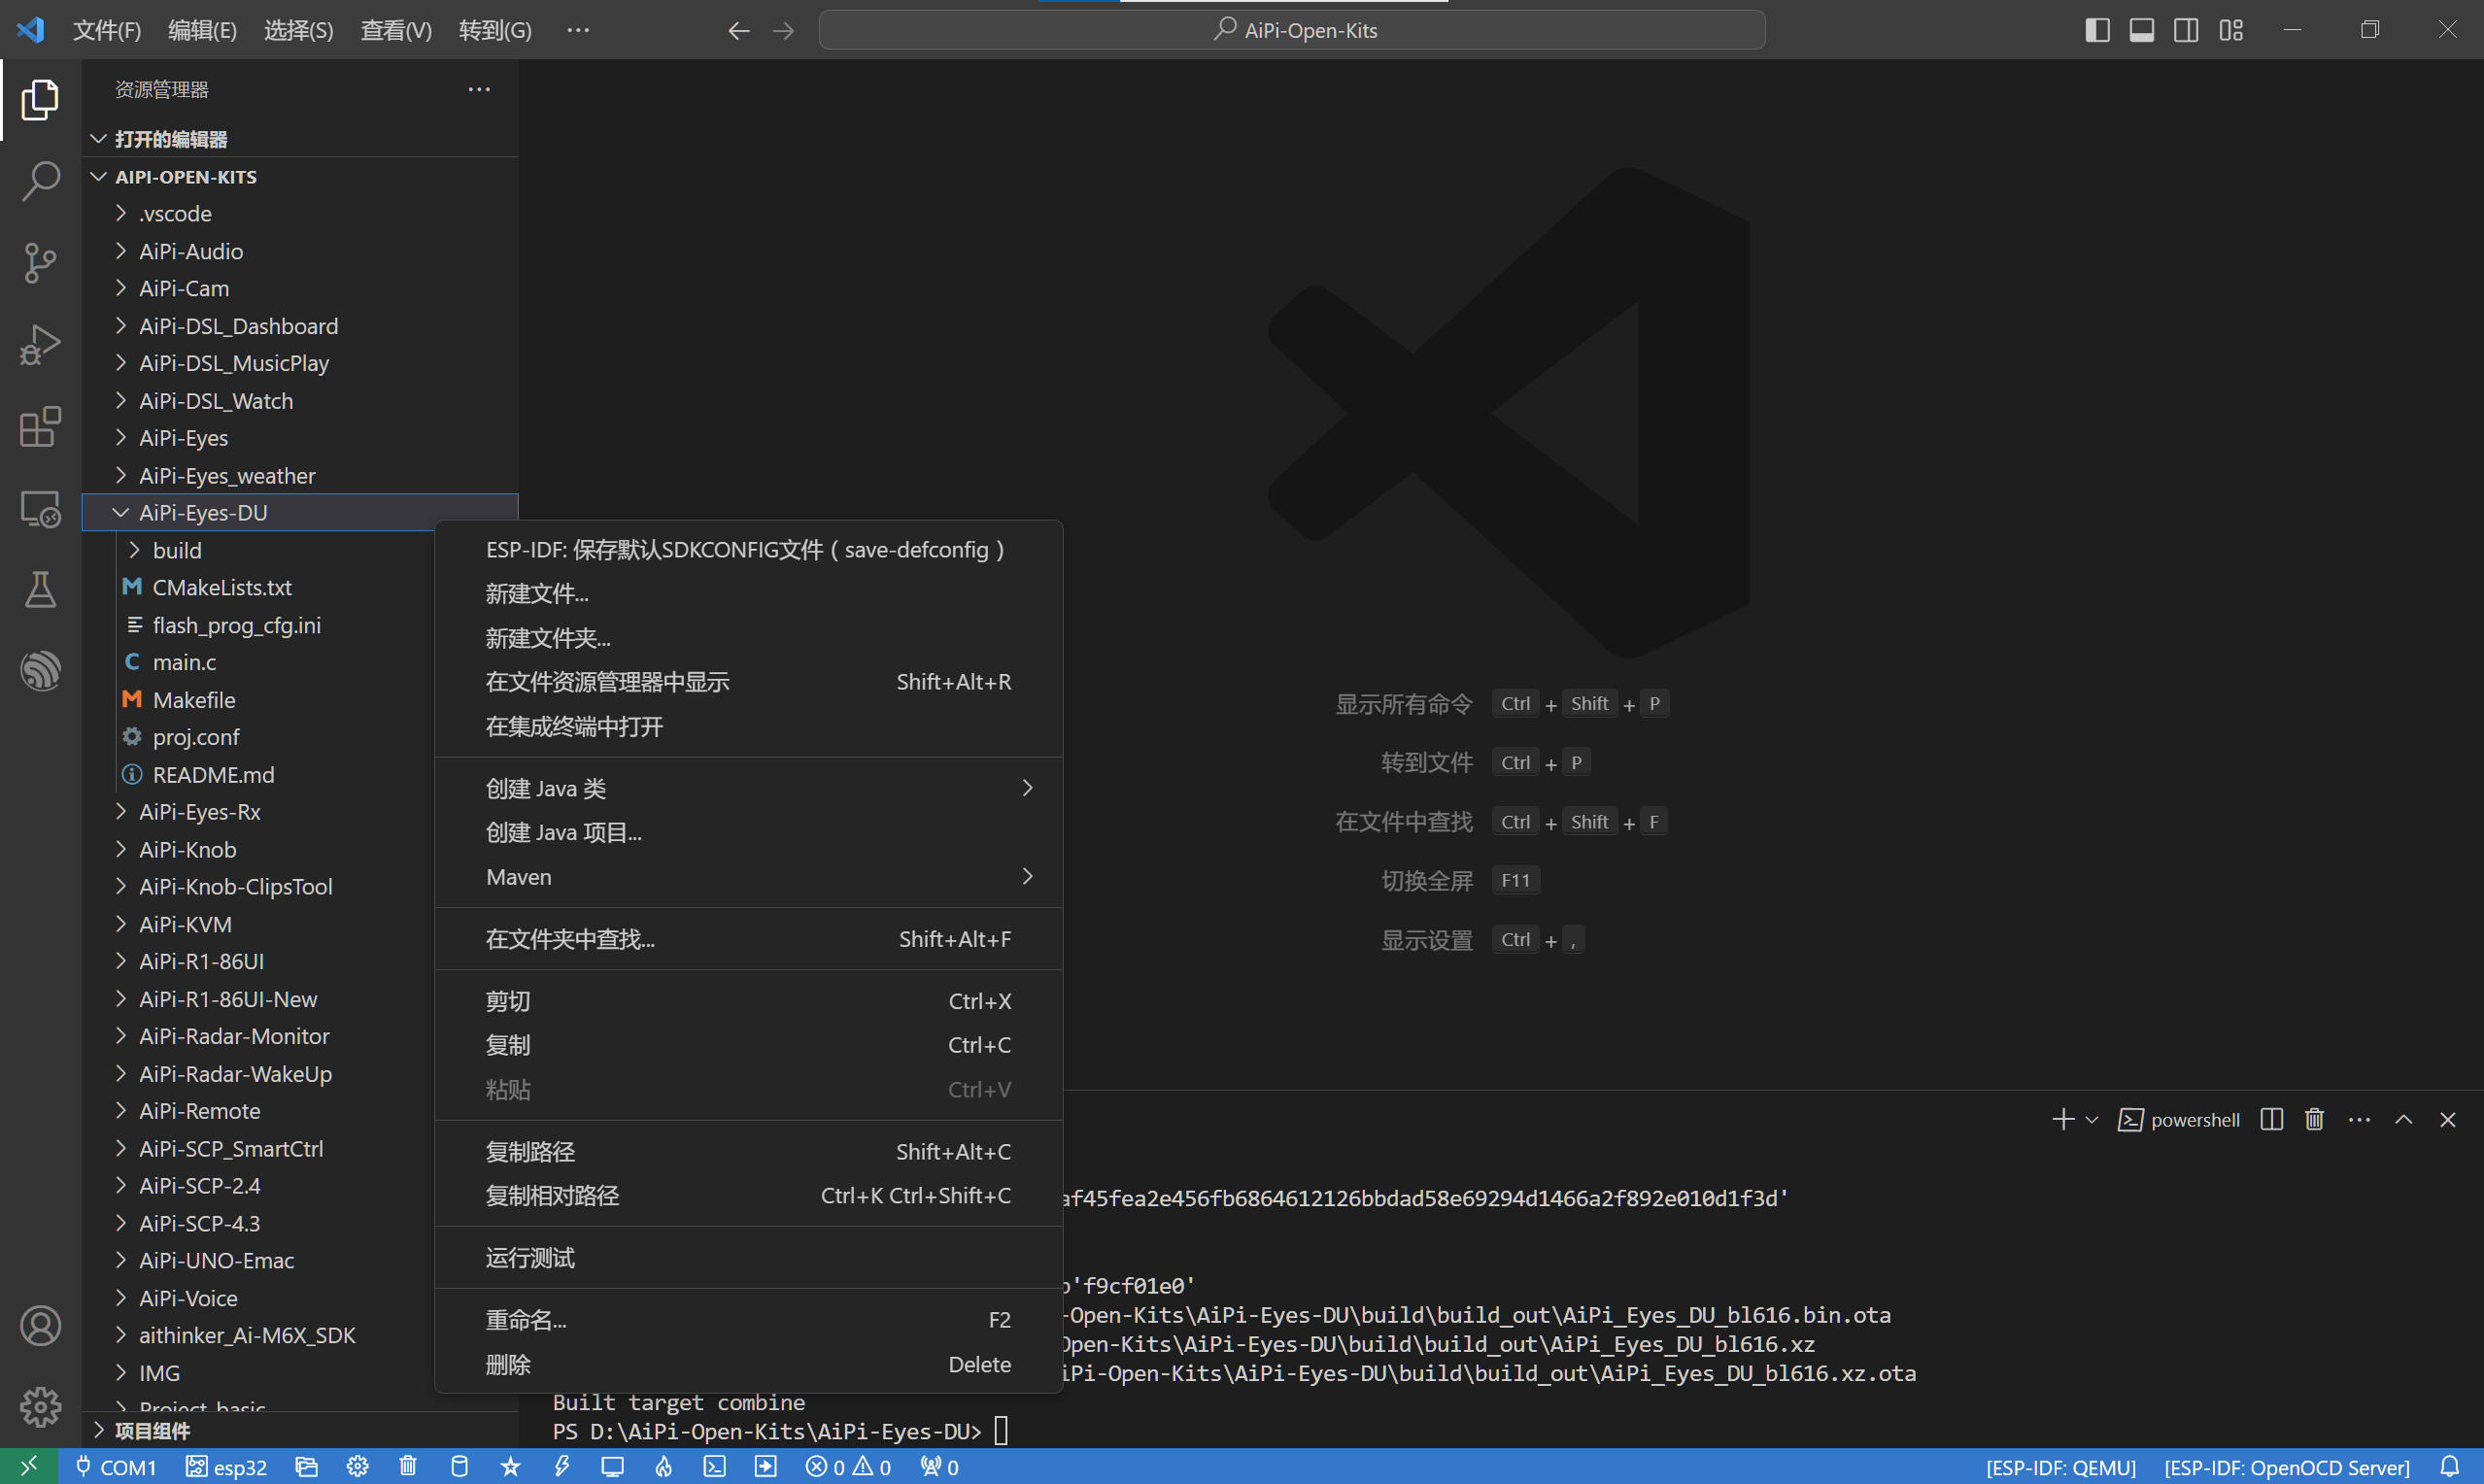Screen dimensions: 2484x1484
Task: Expand the 项目组件 section
Action: click(x=300, y=1430)
